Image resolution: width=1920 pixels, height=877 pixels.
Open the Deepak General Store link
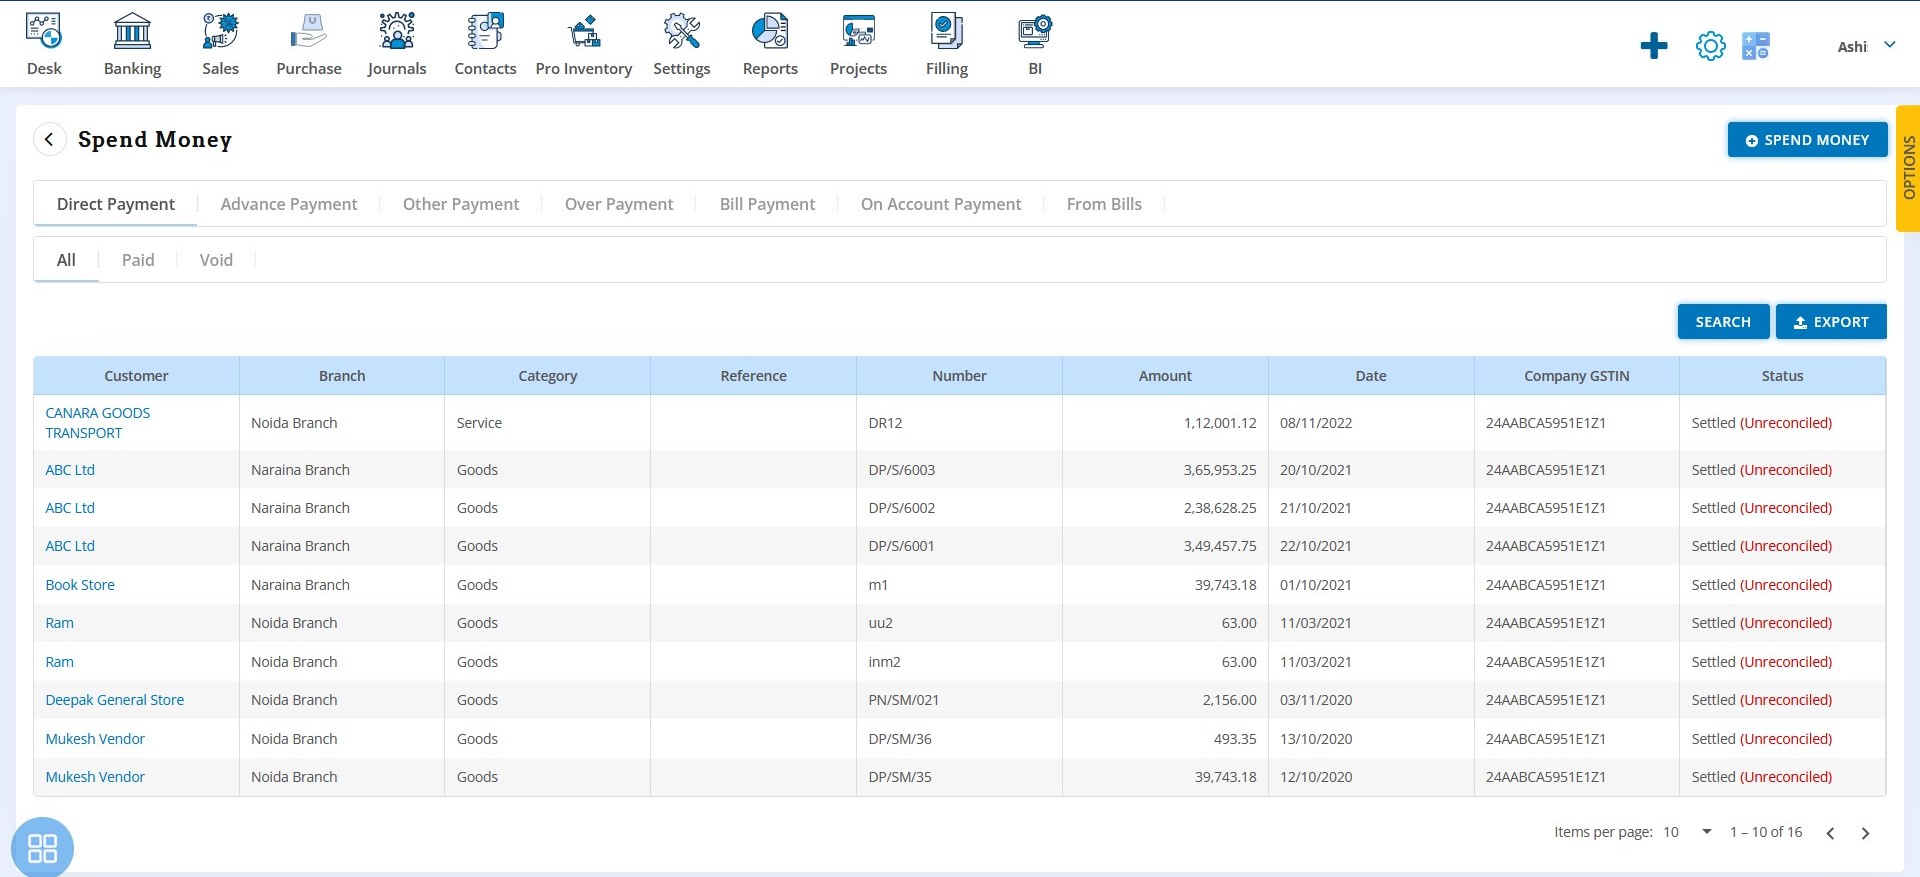(x=115, y=700)
